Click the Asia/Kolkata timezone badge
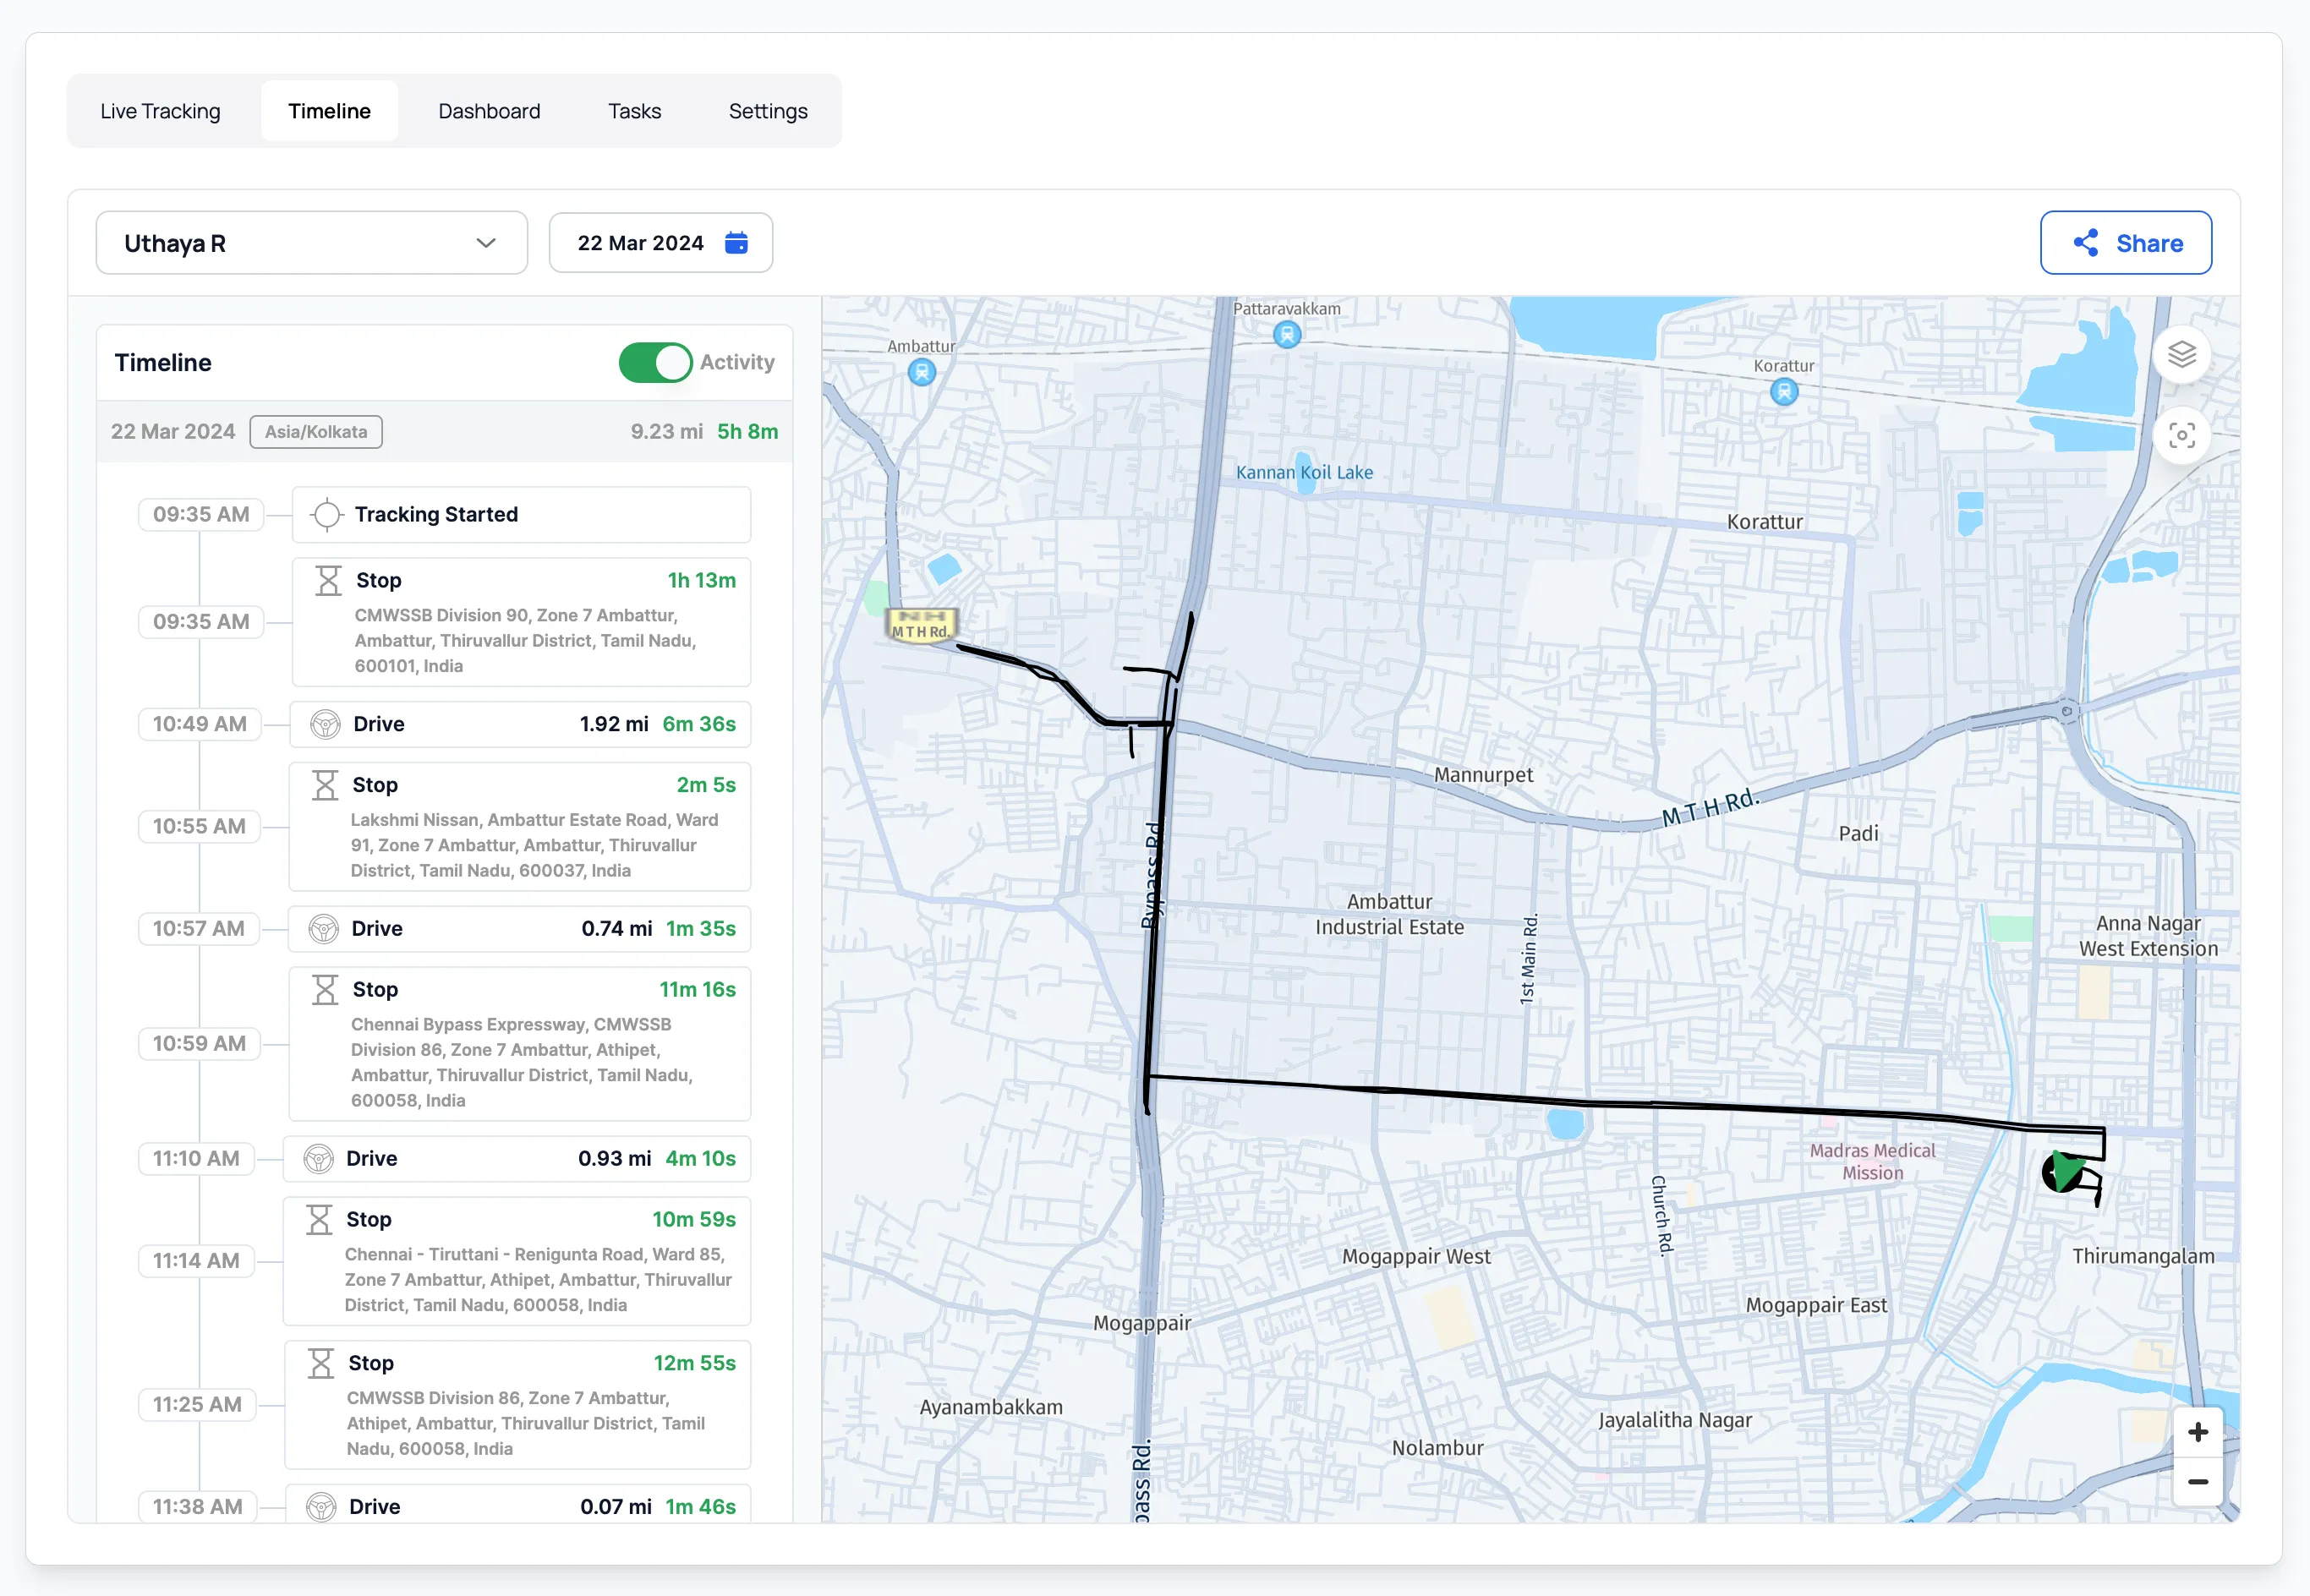The width and height of the screenshot is (2310, 1596). pos(316,432)
